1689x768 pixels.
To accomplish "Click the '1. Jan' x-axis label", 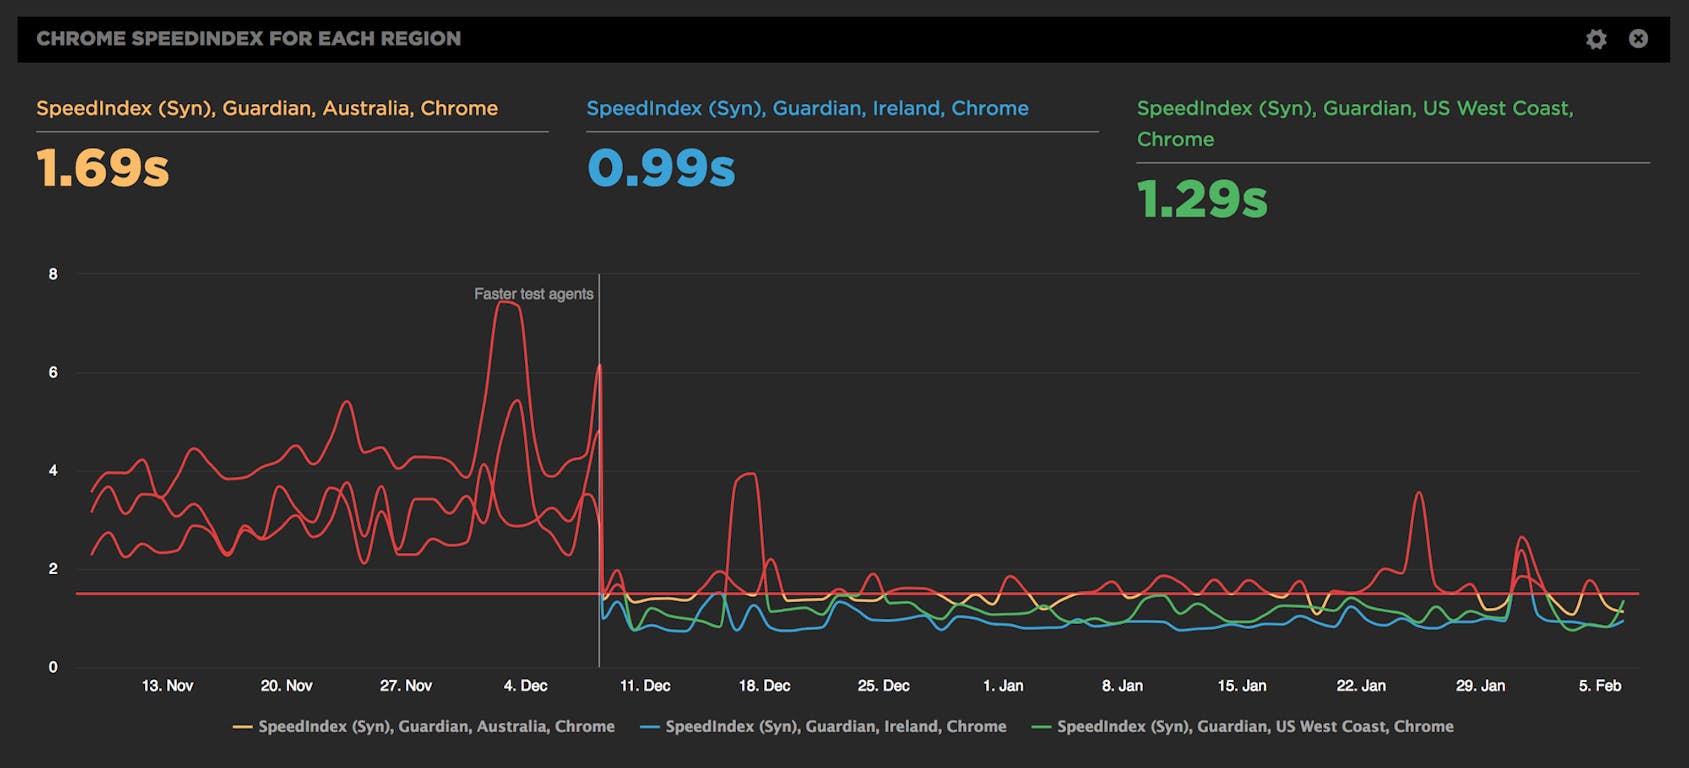I will 1003,686.
